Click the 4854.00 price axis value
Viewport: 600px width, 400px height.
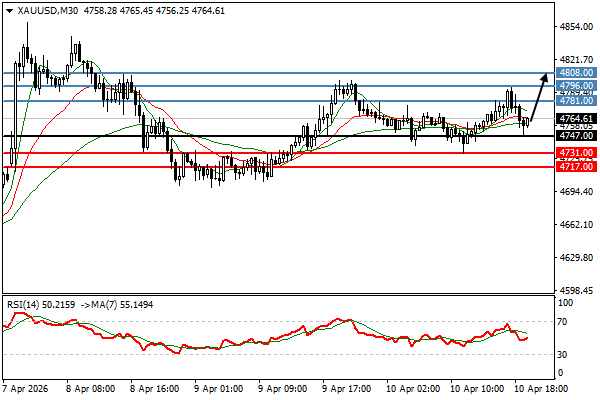(574, 27)
